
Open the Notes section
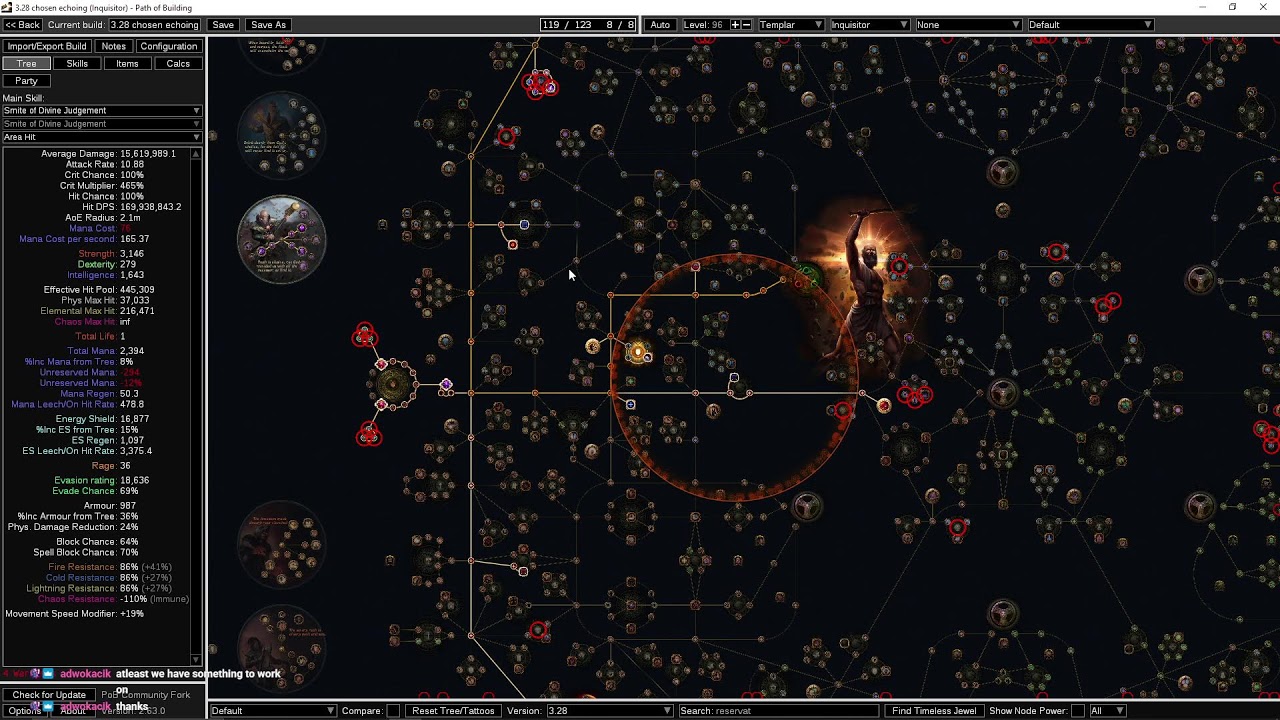tap(113, 46)
